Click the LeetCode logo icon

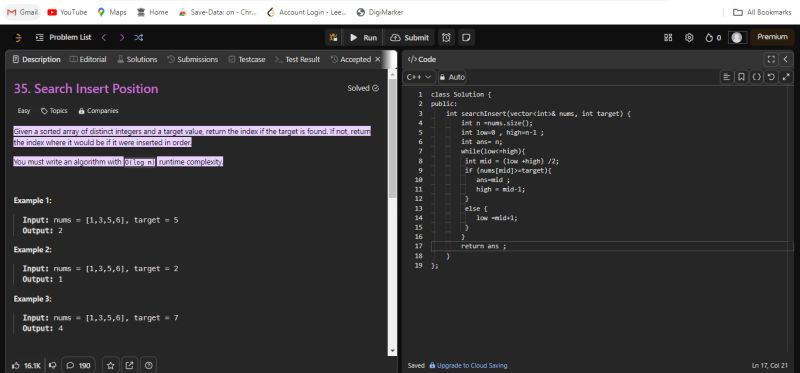pyautogui.click(x=18, y=38)
